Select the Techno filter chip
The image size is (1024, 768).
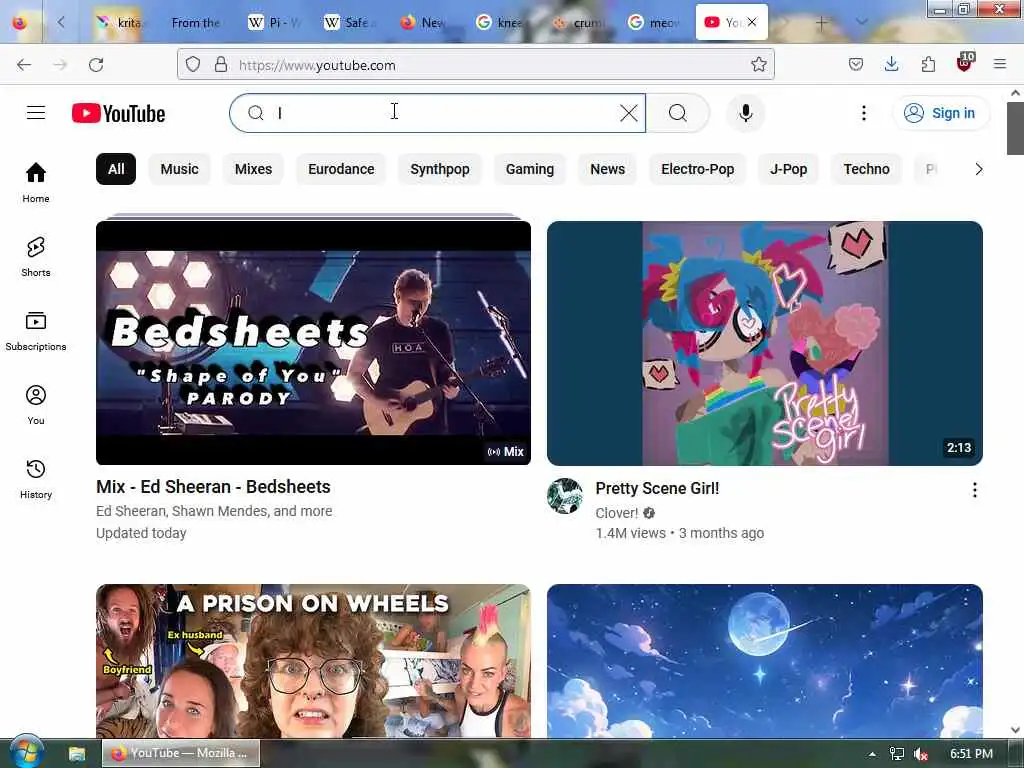[x=866, y=169]
